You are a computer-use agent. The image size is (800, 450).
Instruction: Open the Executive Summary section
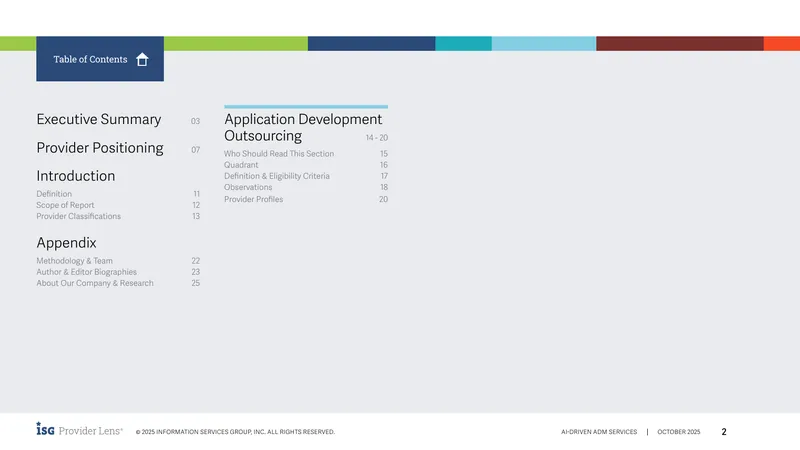pyautogui.click(x=98, y=119)
